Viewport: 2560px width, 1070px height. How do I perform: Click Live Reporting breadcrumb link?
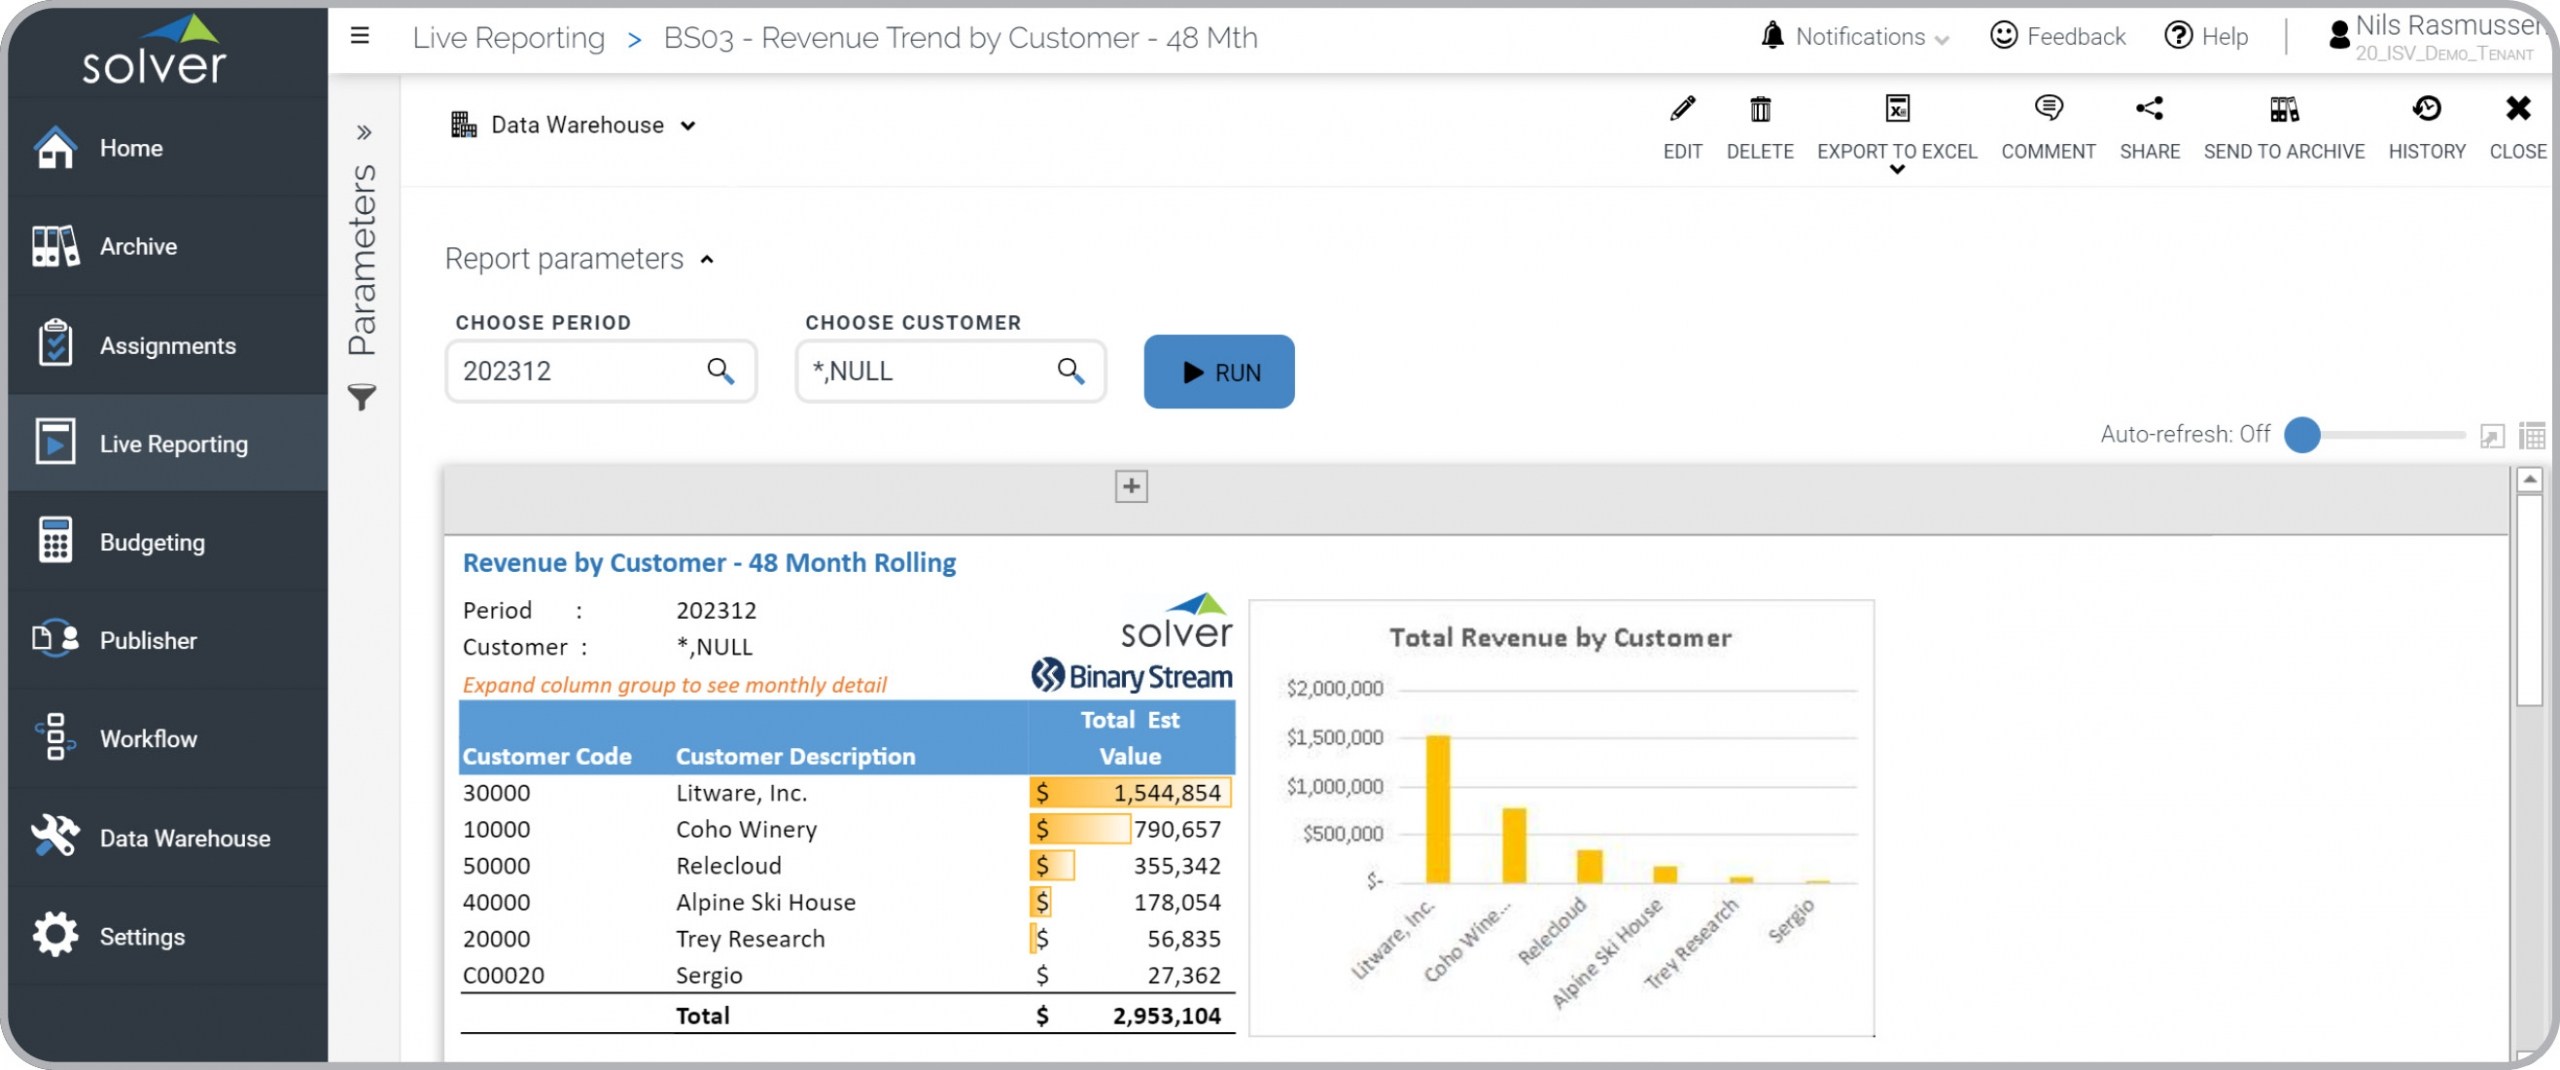click(x=508, y=38)
